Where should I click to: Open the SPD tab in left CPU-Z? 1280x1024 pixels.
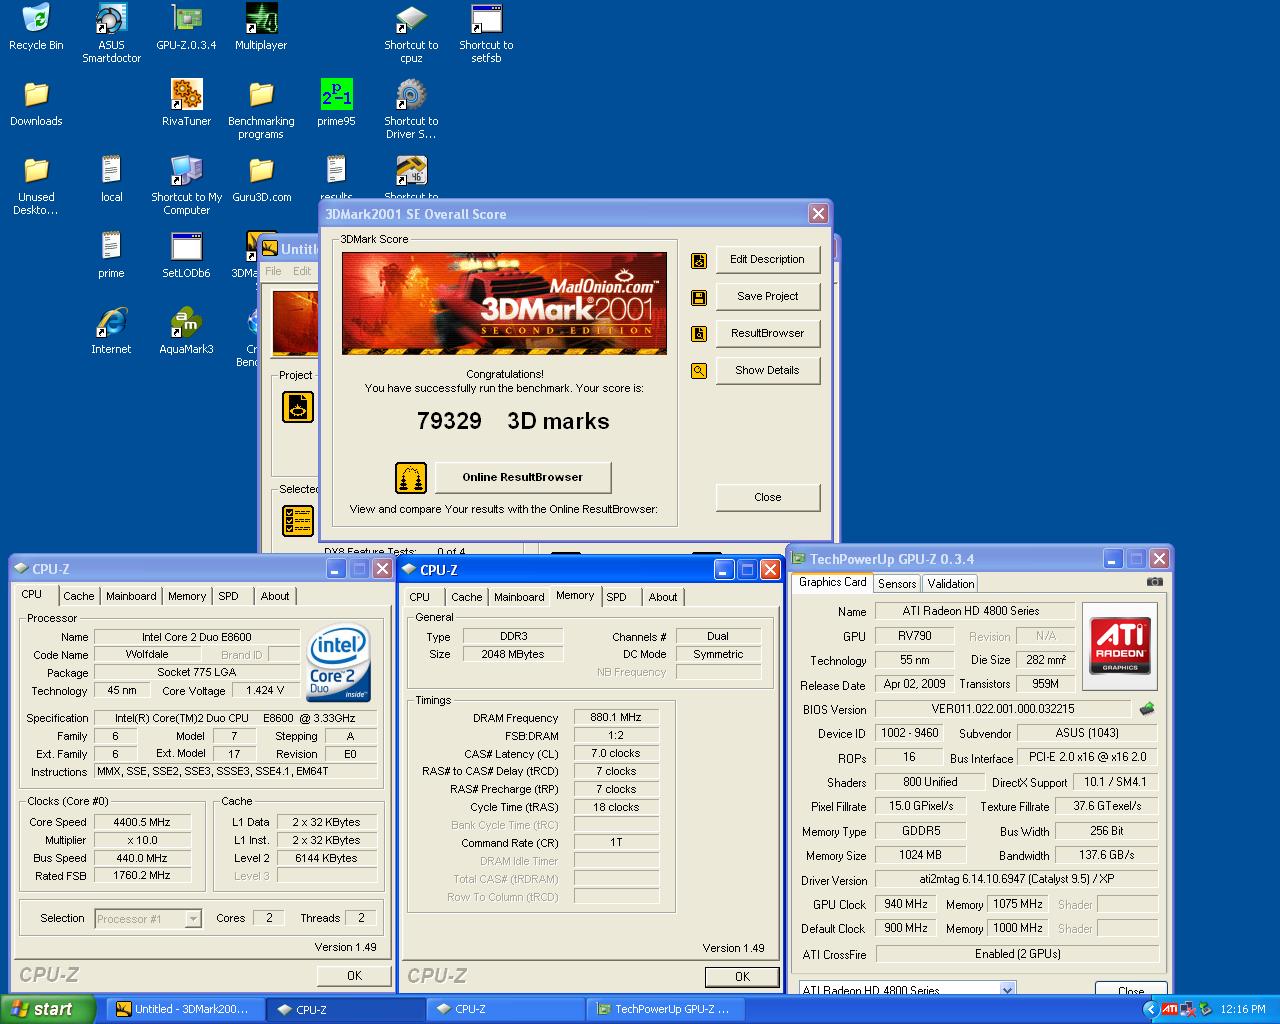click(229, 596)
